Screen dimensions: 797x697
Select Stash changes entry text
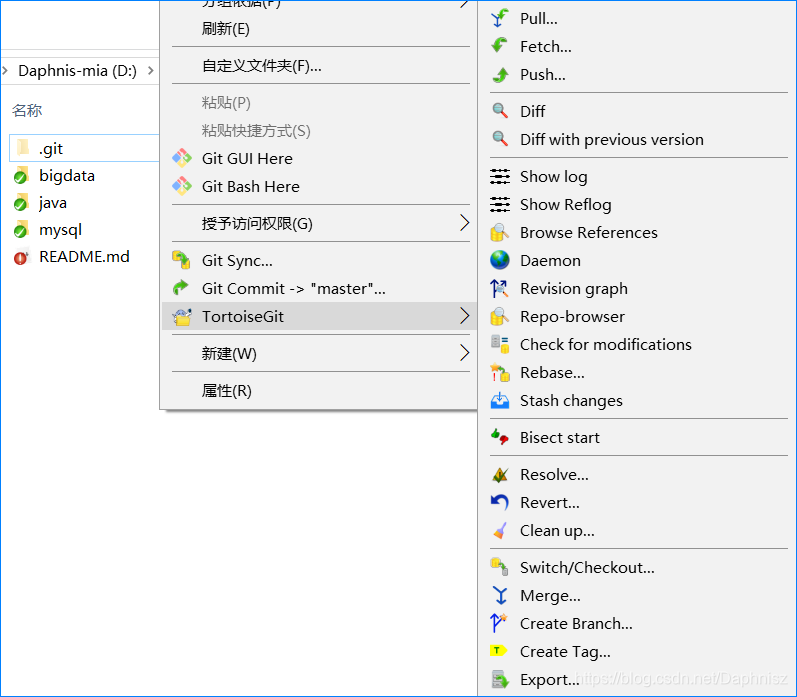tap(571, 401)
